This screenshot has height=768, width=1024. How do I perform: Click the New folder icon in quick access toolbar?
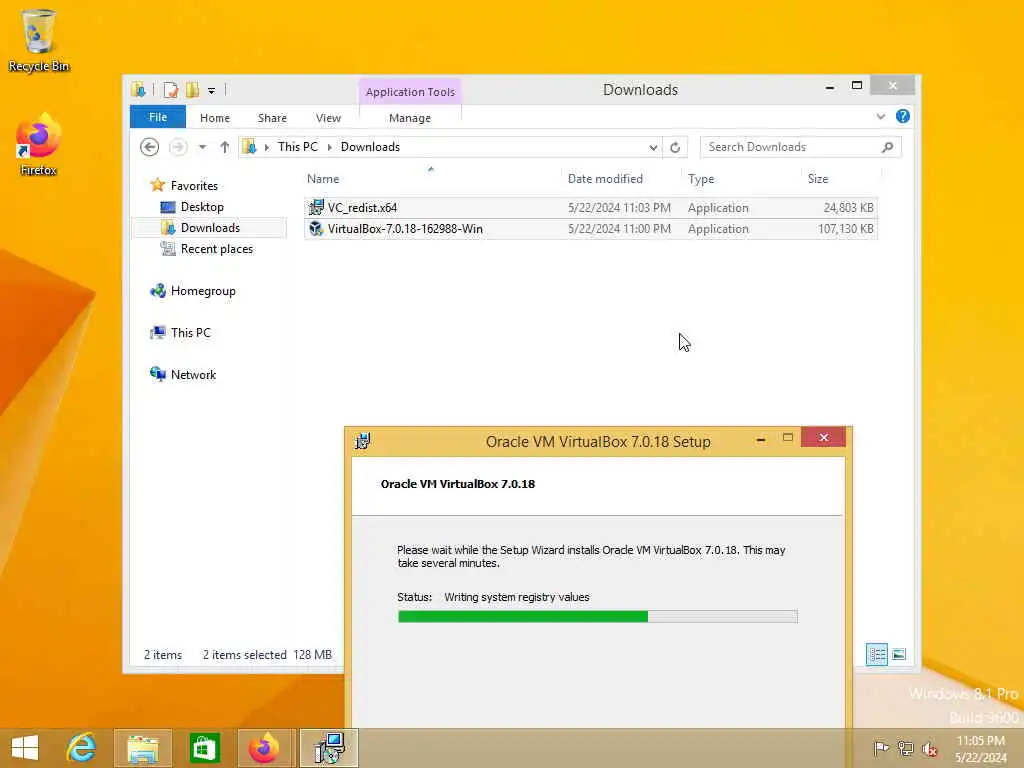click(x=193, y=89)
